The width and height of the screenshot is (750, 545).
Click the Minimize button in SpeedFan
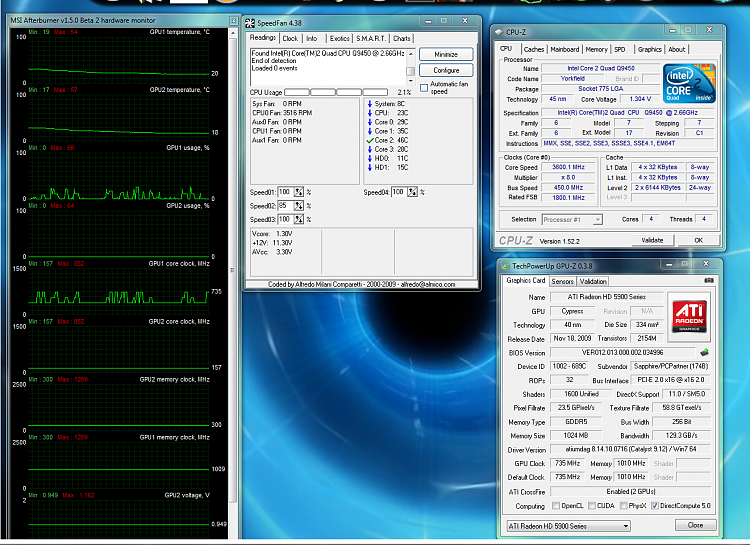446,55
